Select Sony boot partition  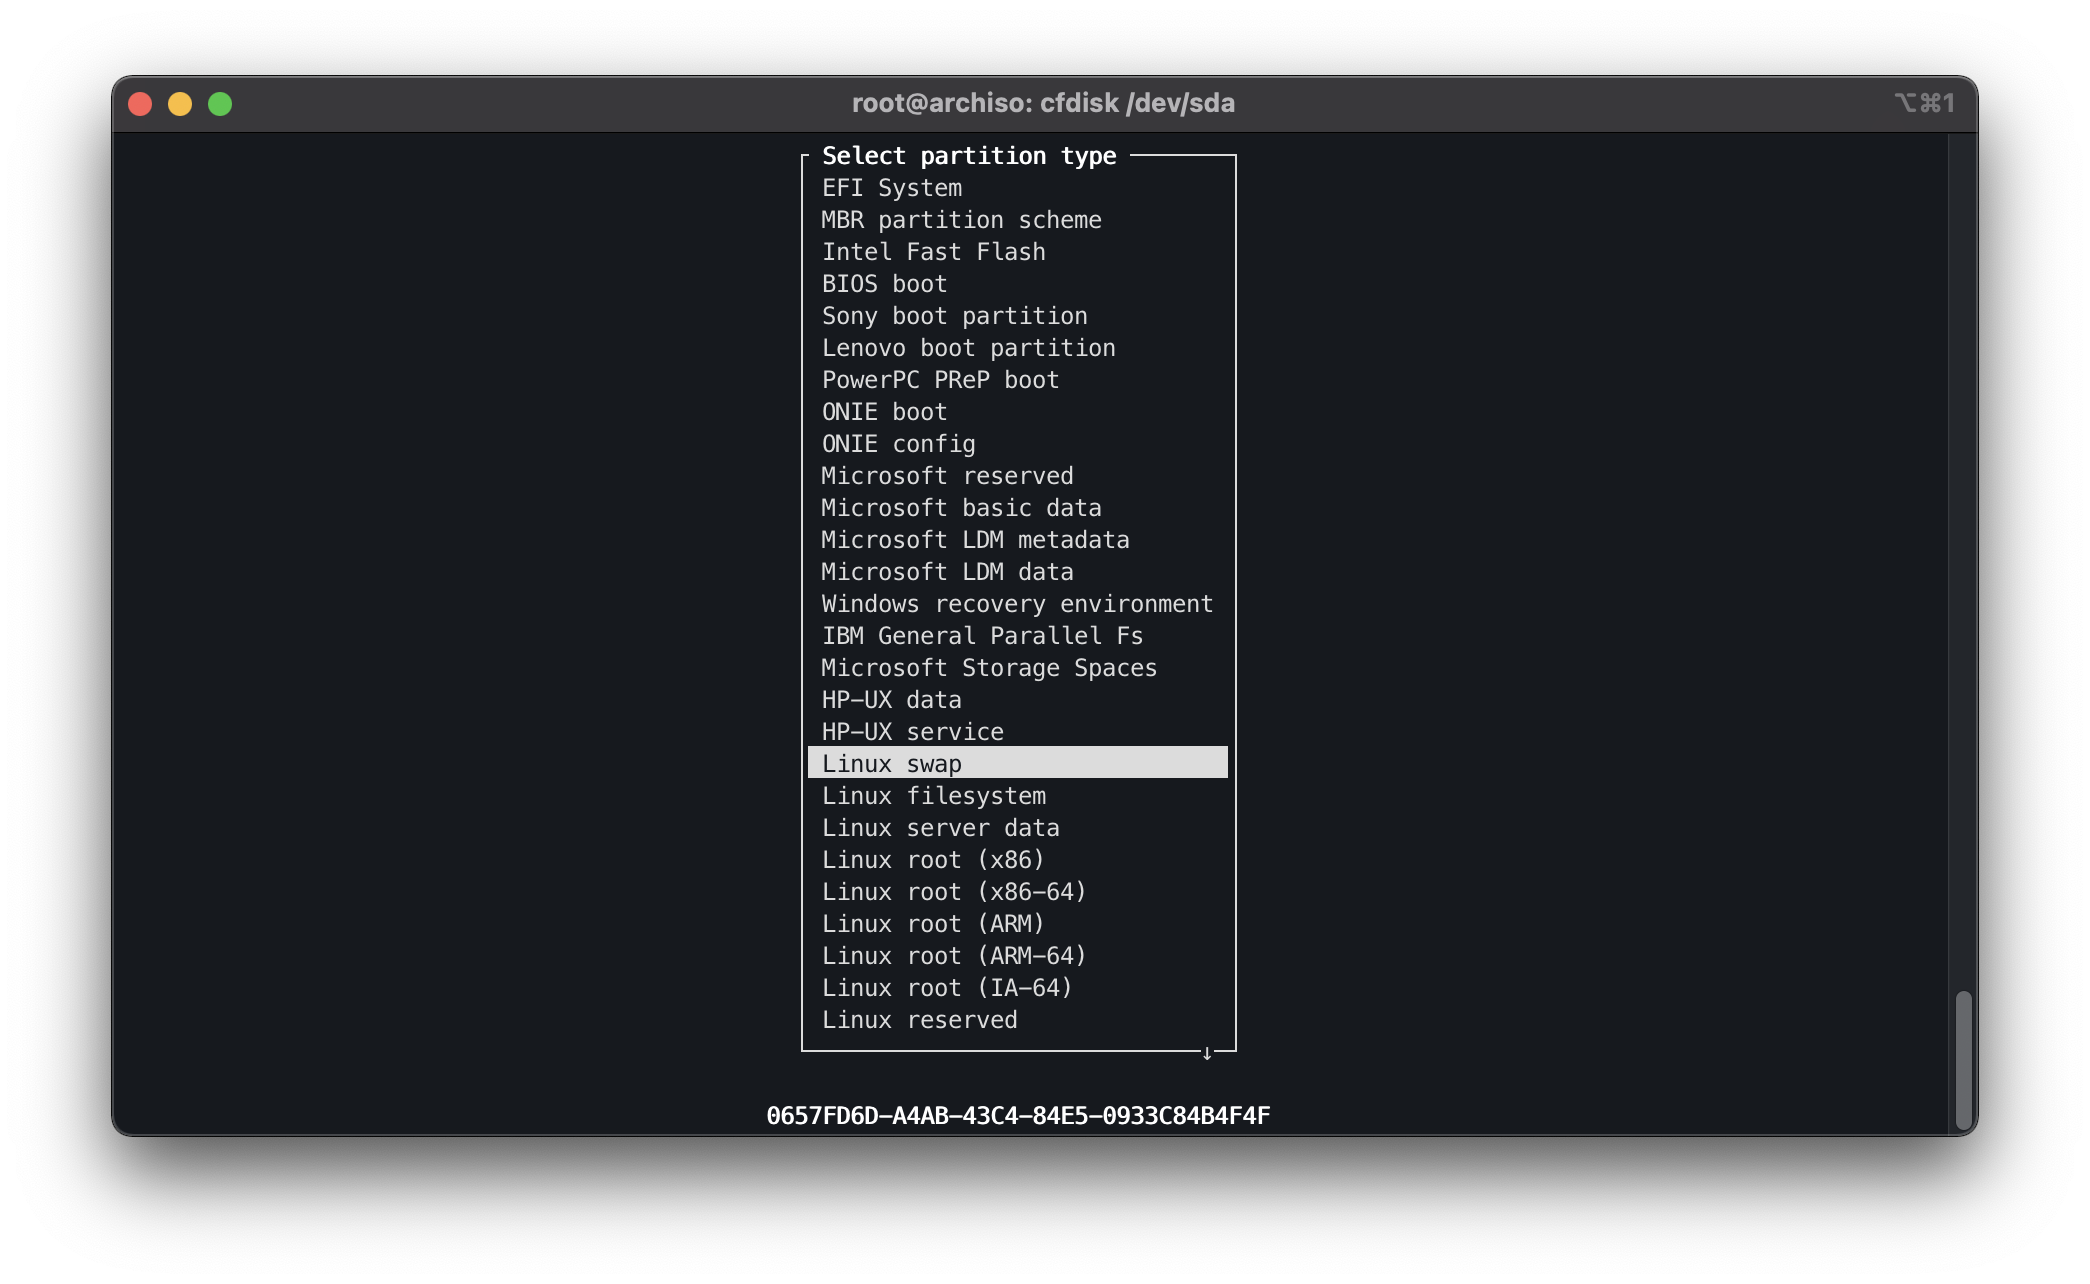click(x=955, y=316)
